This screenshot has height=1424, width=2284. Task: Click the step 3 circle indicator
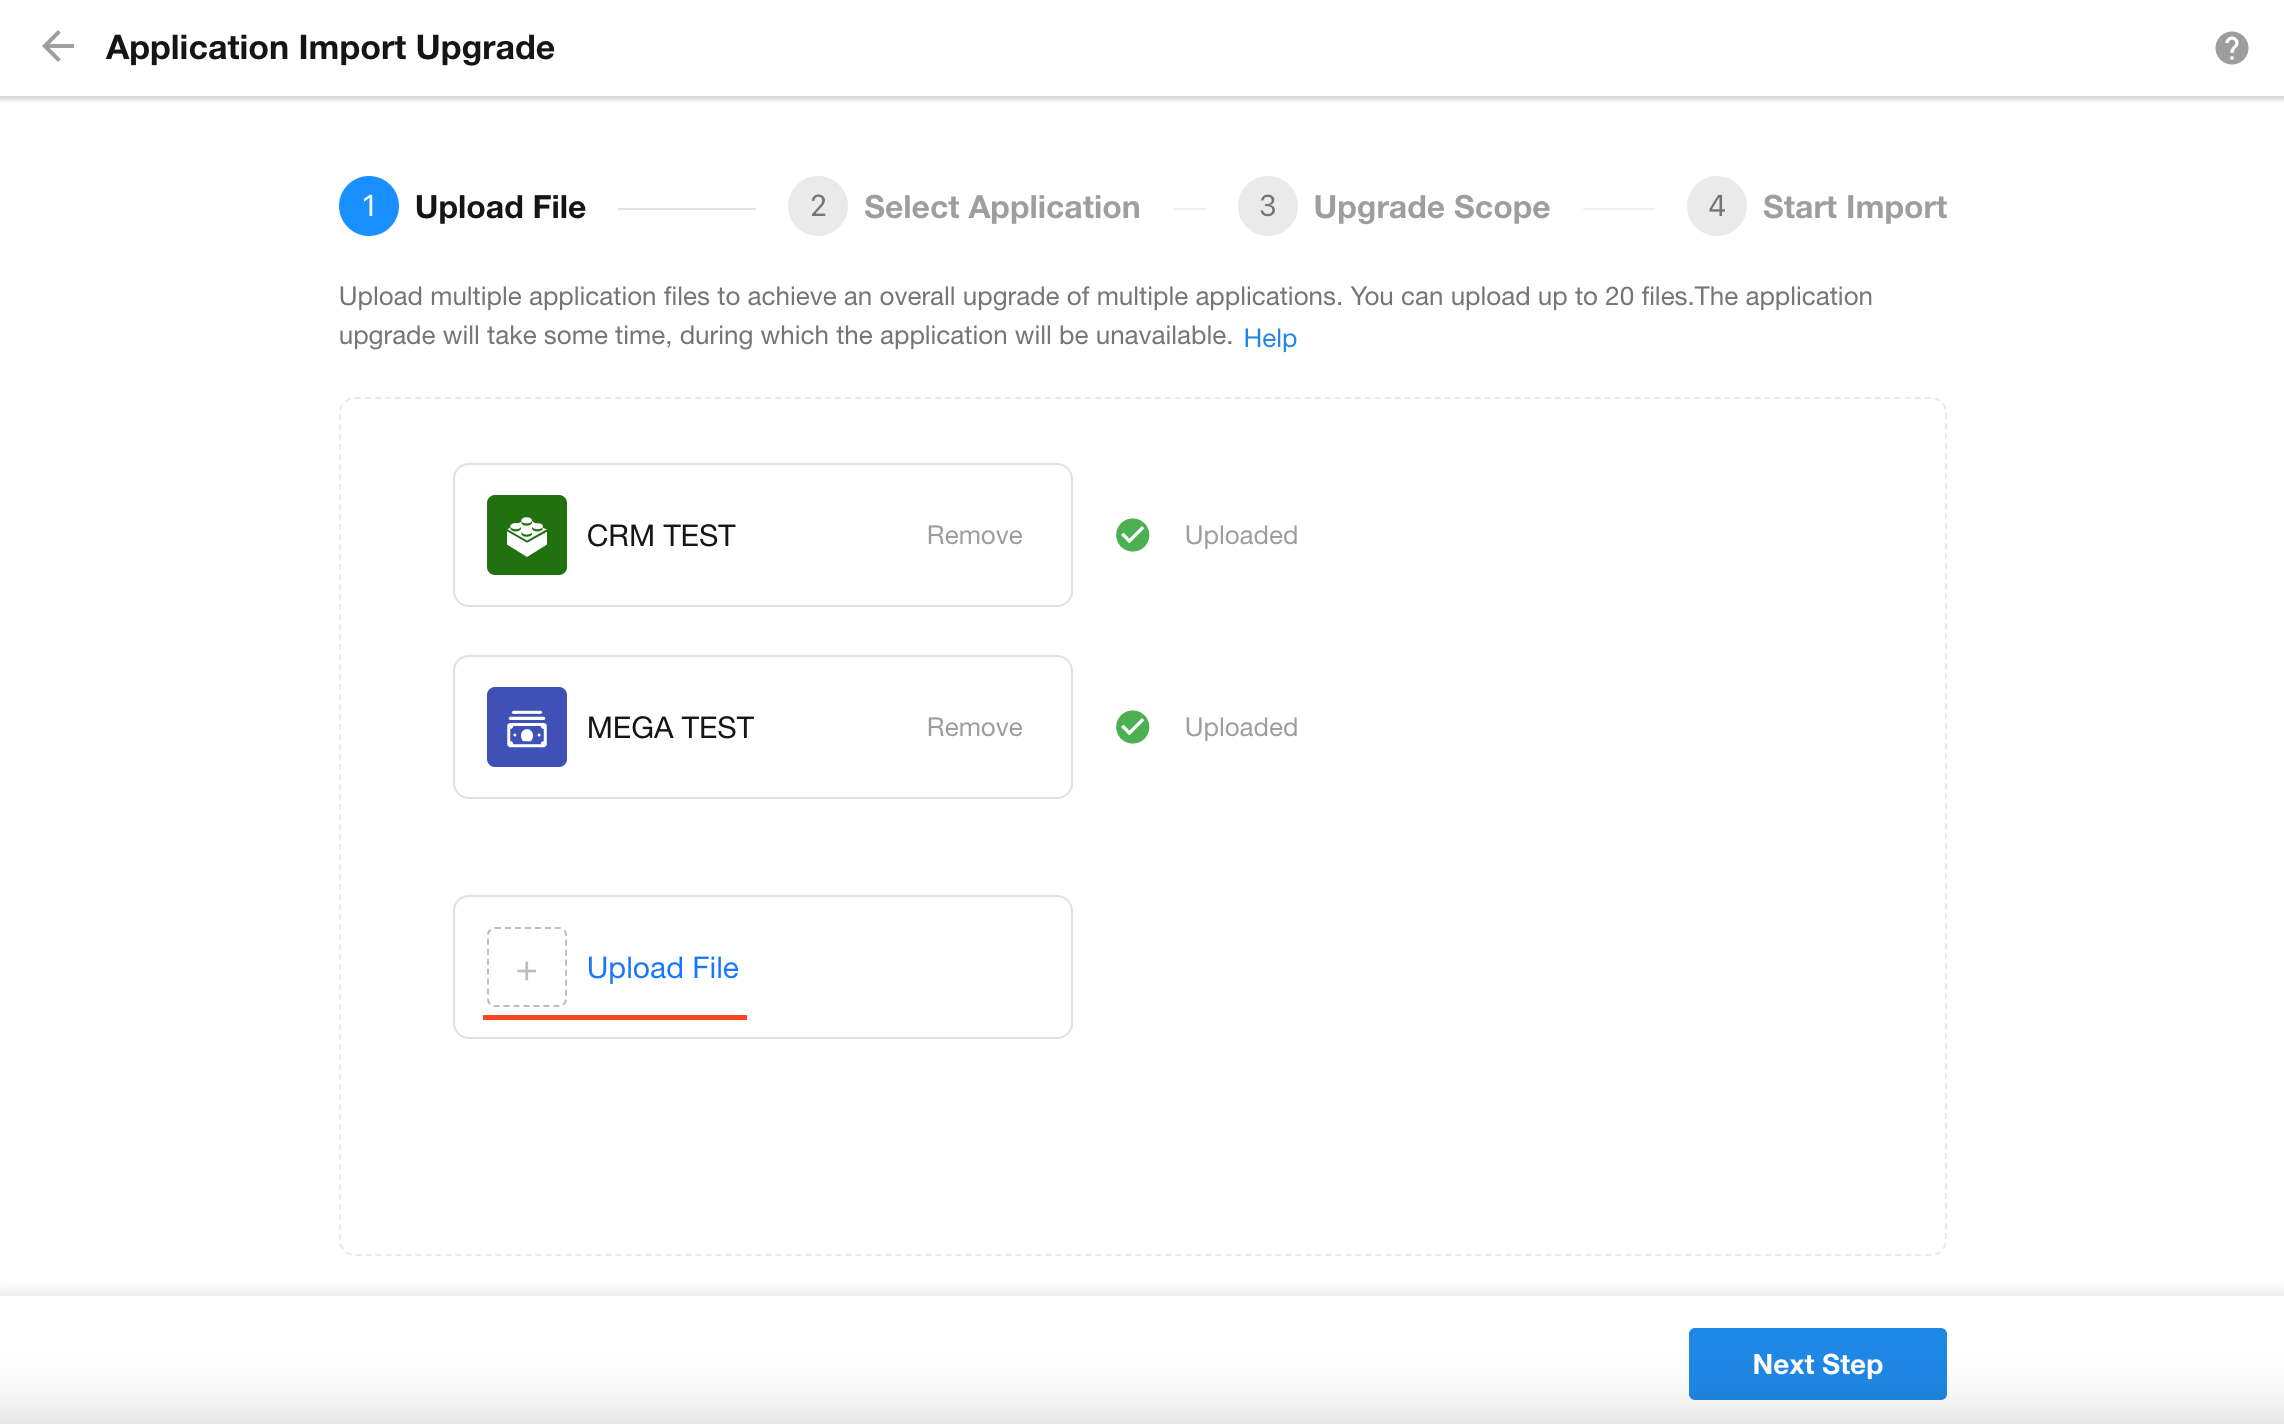pos(1267,207)
